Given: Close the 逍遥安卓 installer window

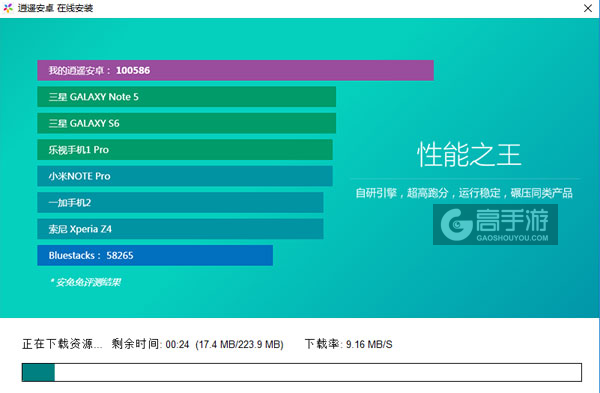Looking at the screenshot, I should (x=588, y=8).
